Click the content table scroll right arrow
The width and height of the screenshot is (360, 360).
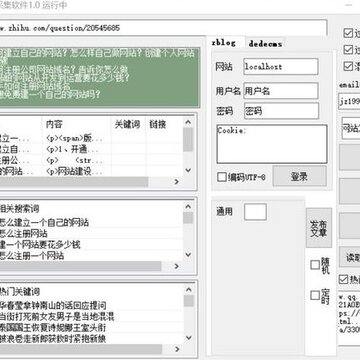coord(176,182)
